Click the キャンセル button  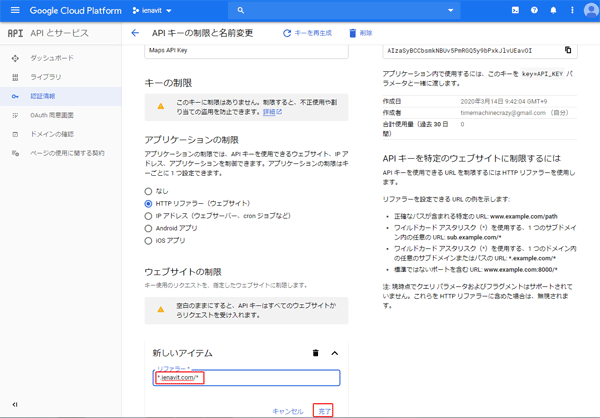coord(287,411)
